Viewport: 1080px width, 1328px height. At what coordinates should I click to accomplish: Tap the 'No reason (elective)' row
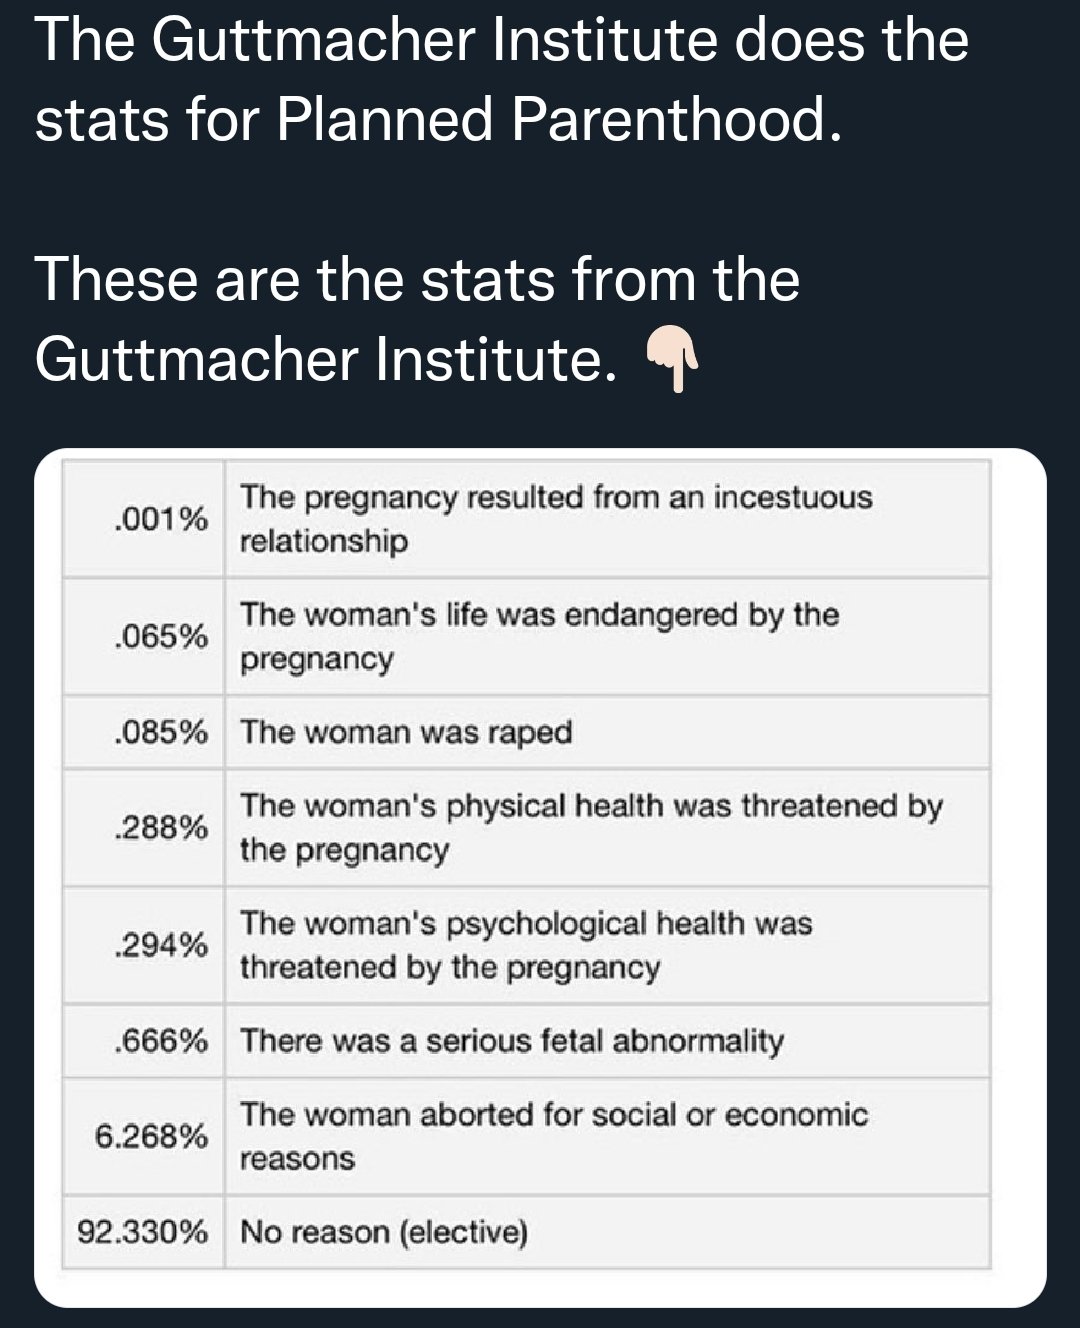pyautogui.click(x=608, y=1232)
